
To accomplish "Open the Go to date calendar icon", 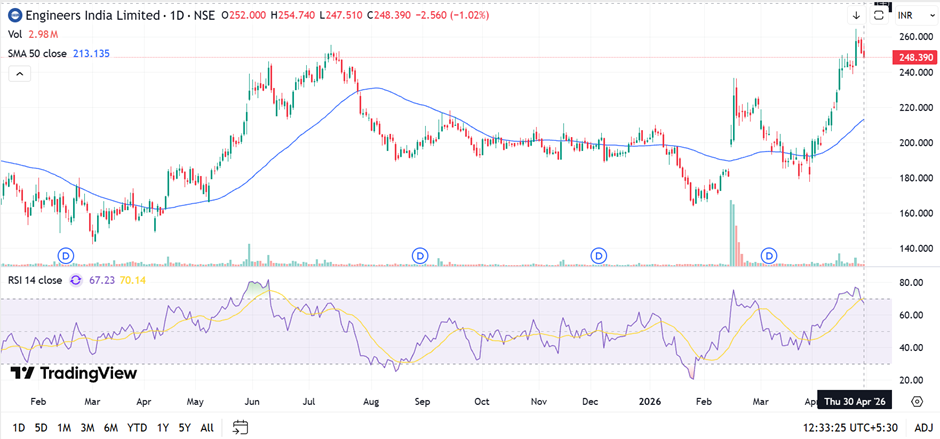I will click(x=240, y=428).
